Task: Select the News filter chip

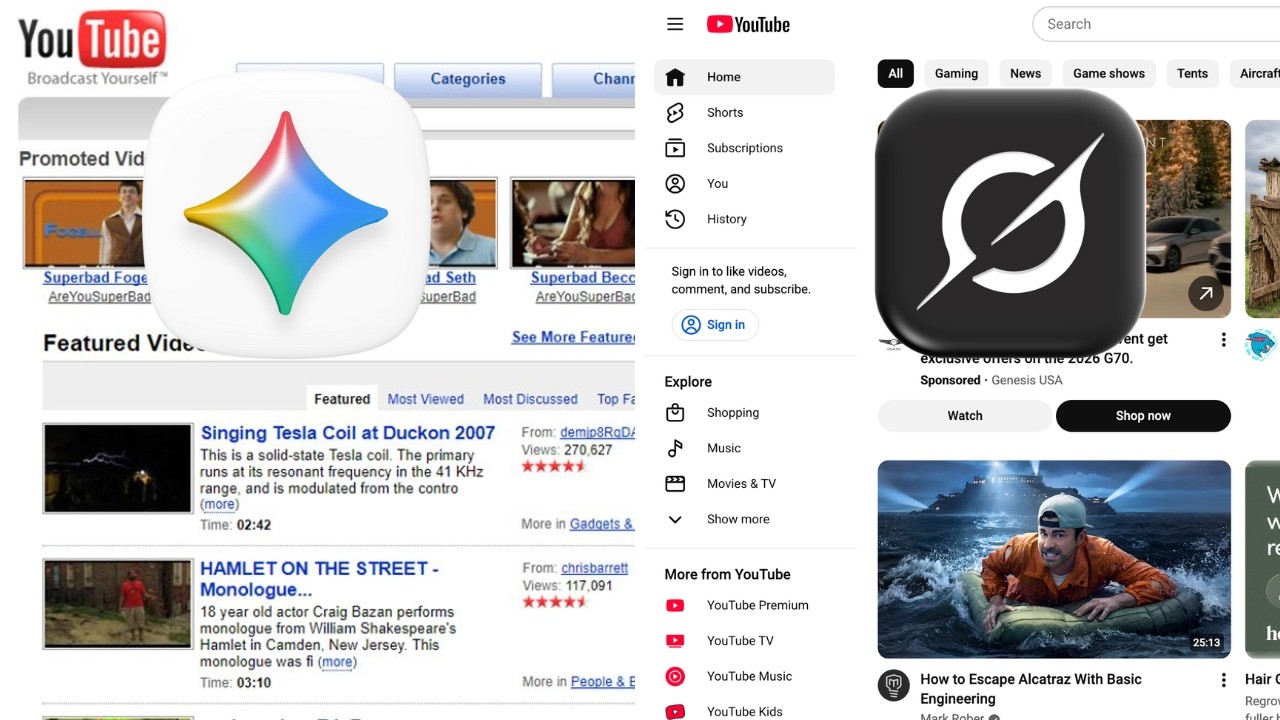Action: (x=1025, y=73)
